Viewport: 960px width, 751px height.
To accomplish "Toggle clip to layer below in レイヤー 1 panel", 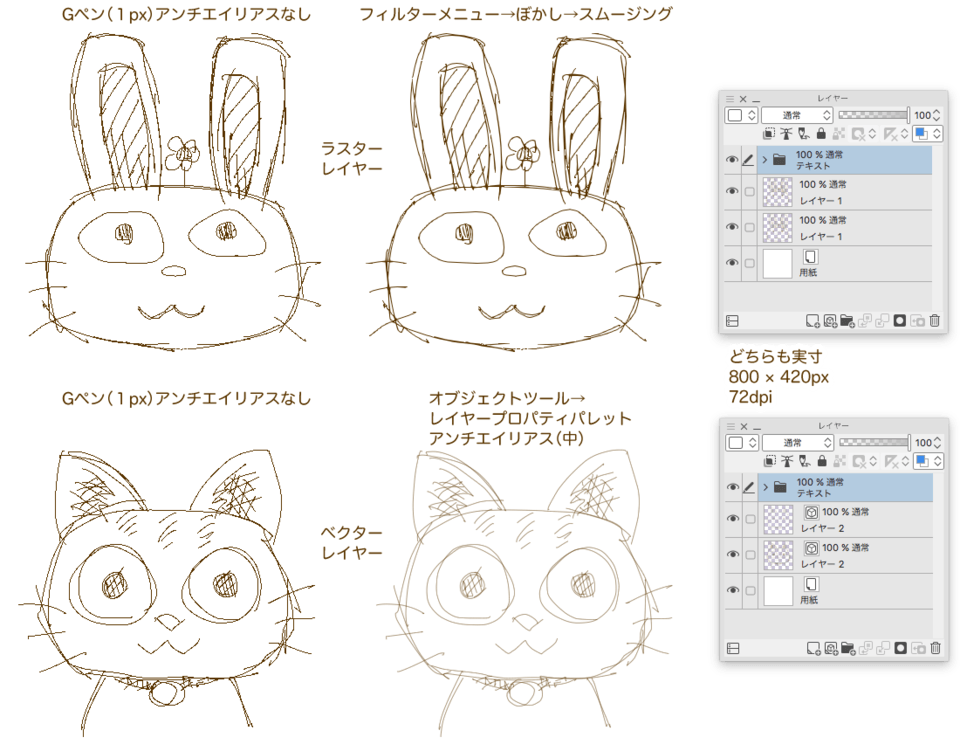I will pyautogui.click(x=769, y=133).
